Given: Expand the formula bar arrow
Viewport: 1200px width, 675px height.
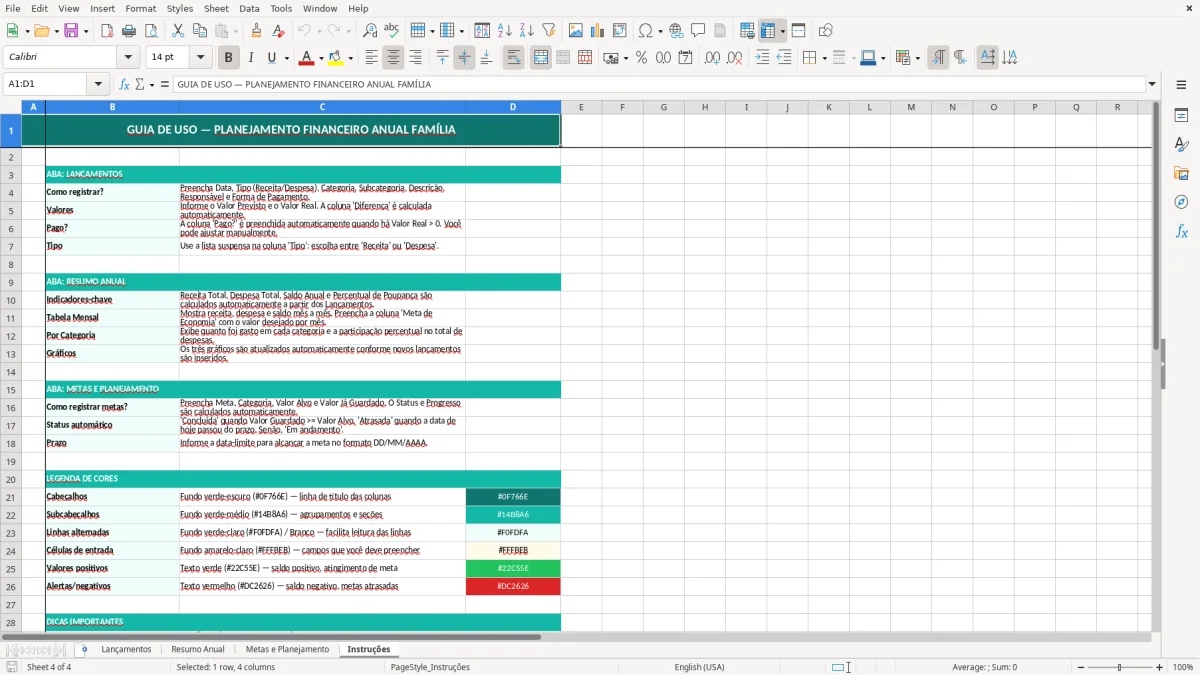Looking at the screenshot, I should click(x=1153, y=85).
